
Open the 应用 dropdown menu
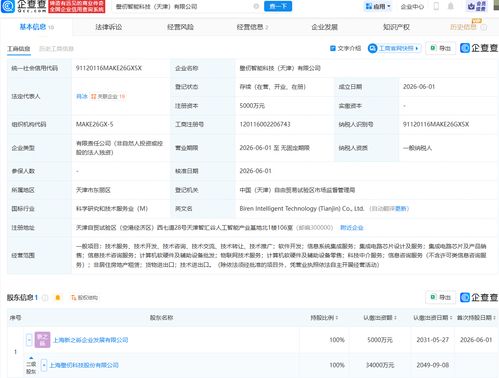(378, 6)
